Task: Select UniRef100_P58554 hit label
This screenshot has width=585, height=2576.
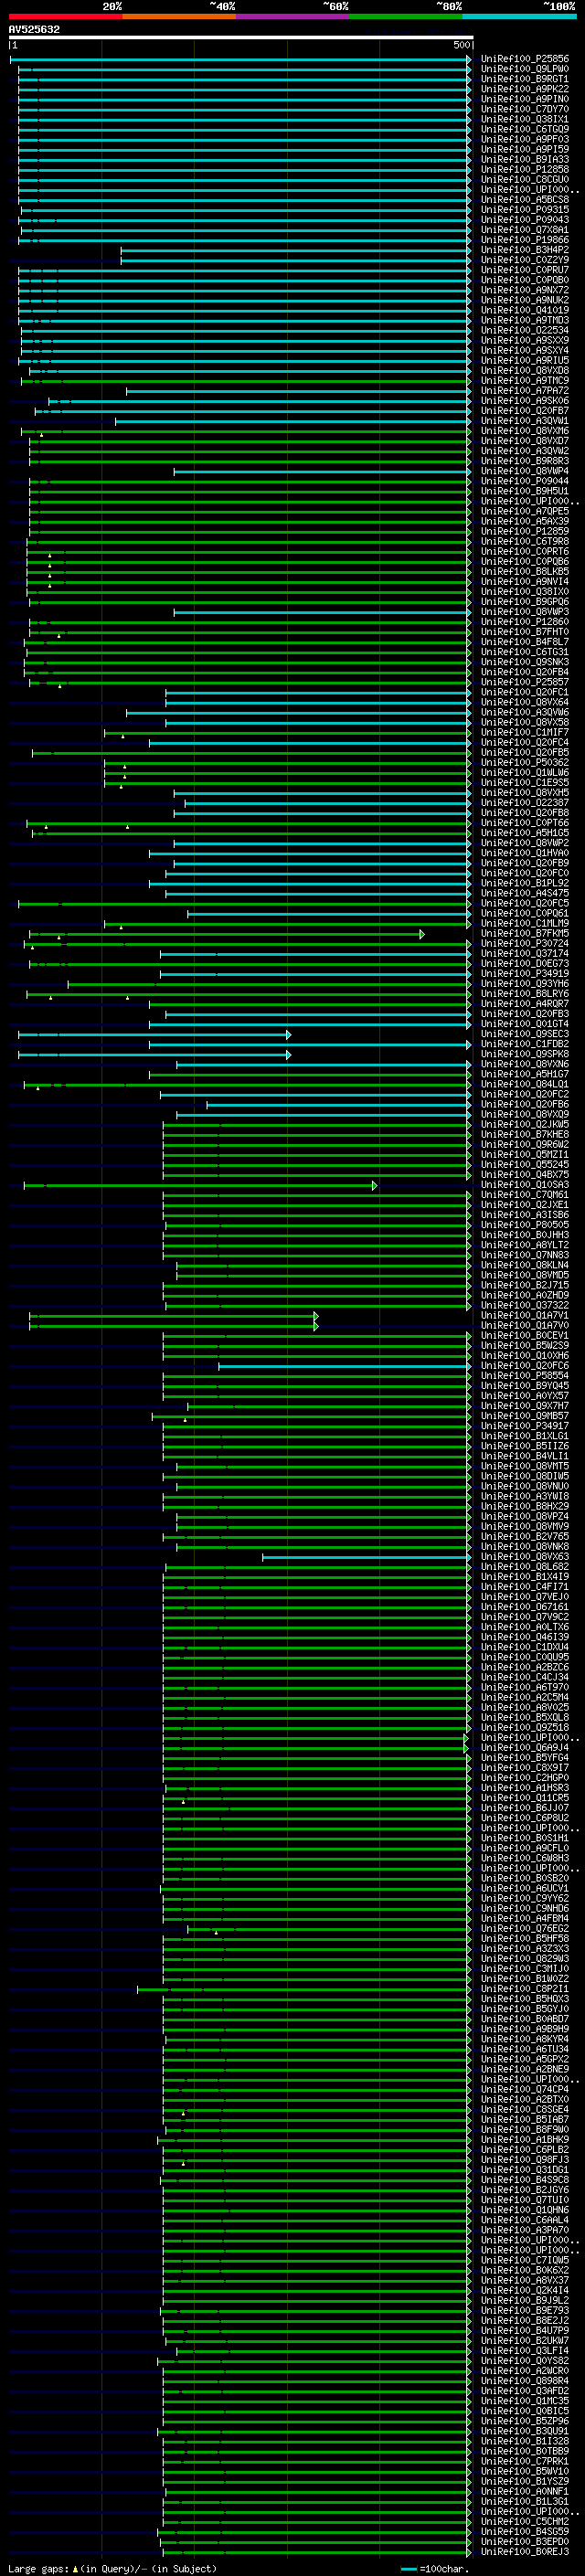Action: (525, 1375)
